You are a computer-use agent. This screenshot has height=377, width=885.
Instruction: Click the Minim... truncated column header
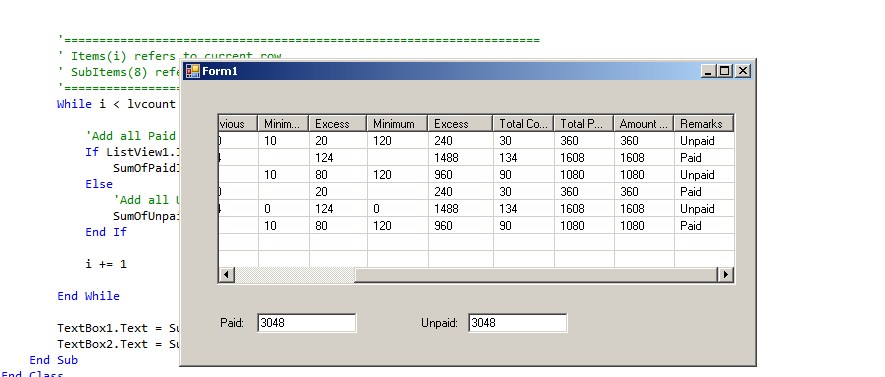[x=283, y=124]
